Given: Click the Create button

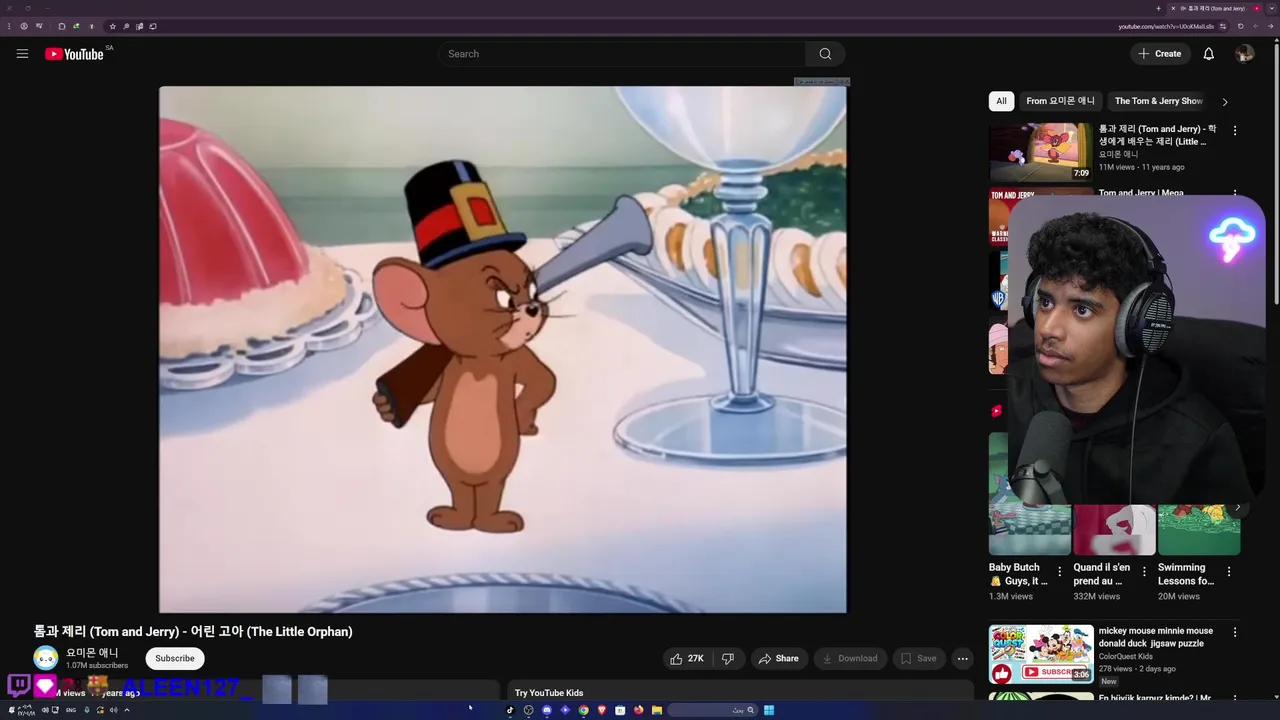Looking at the screenshot, I should (1160, 54).
